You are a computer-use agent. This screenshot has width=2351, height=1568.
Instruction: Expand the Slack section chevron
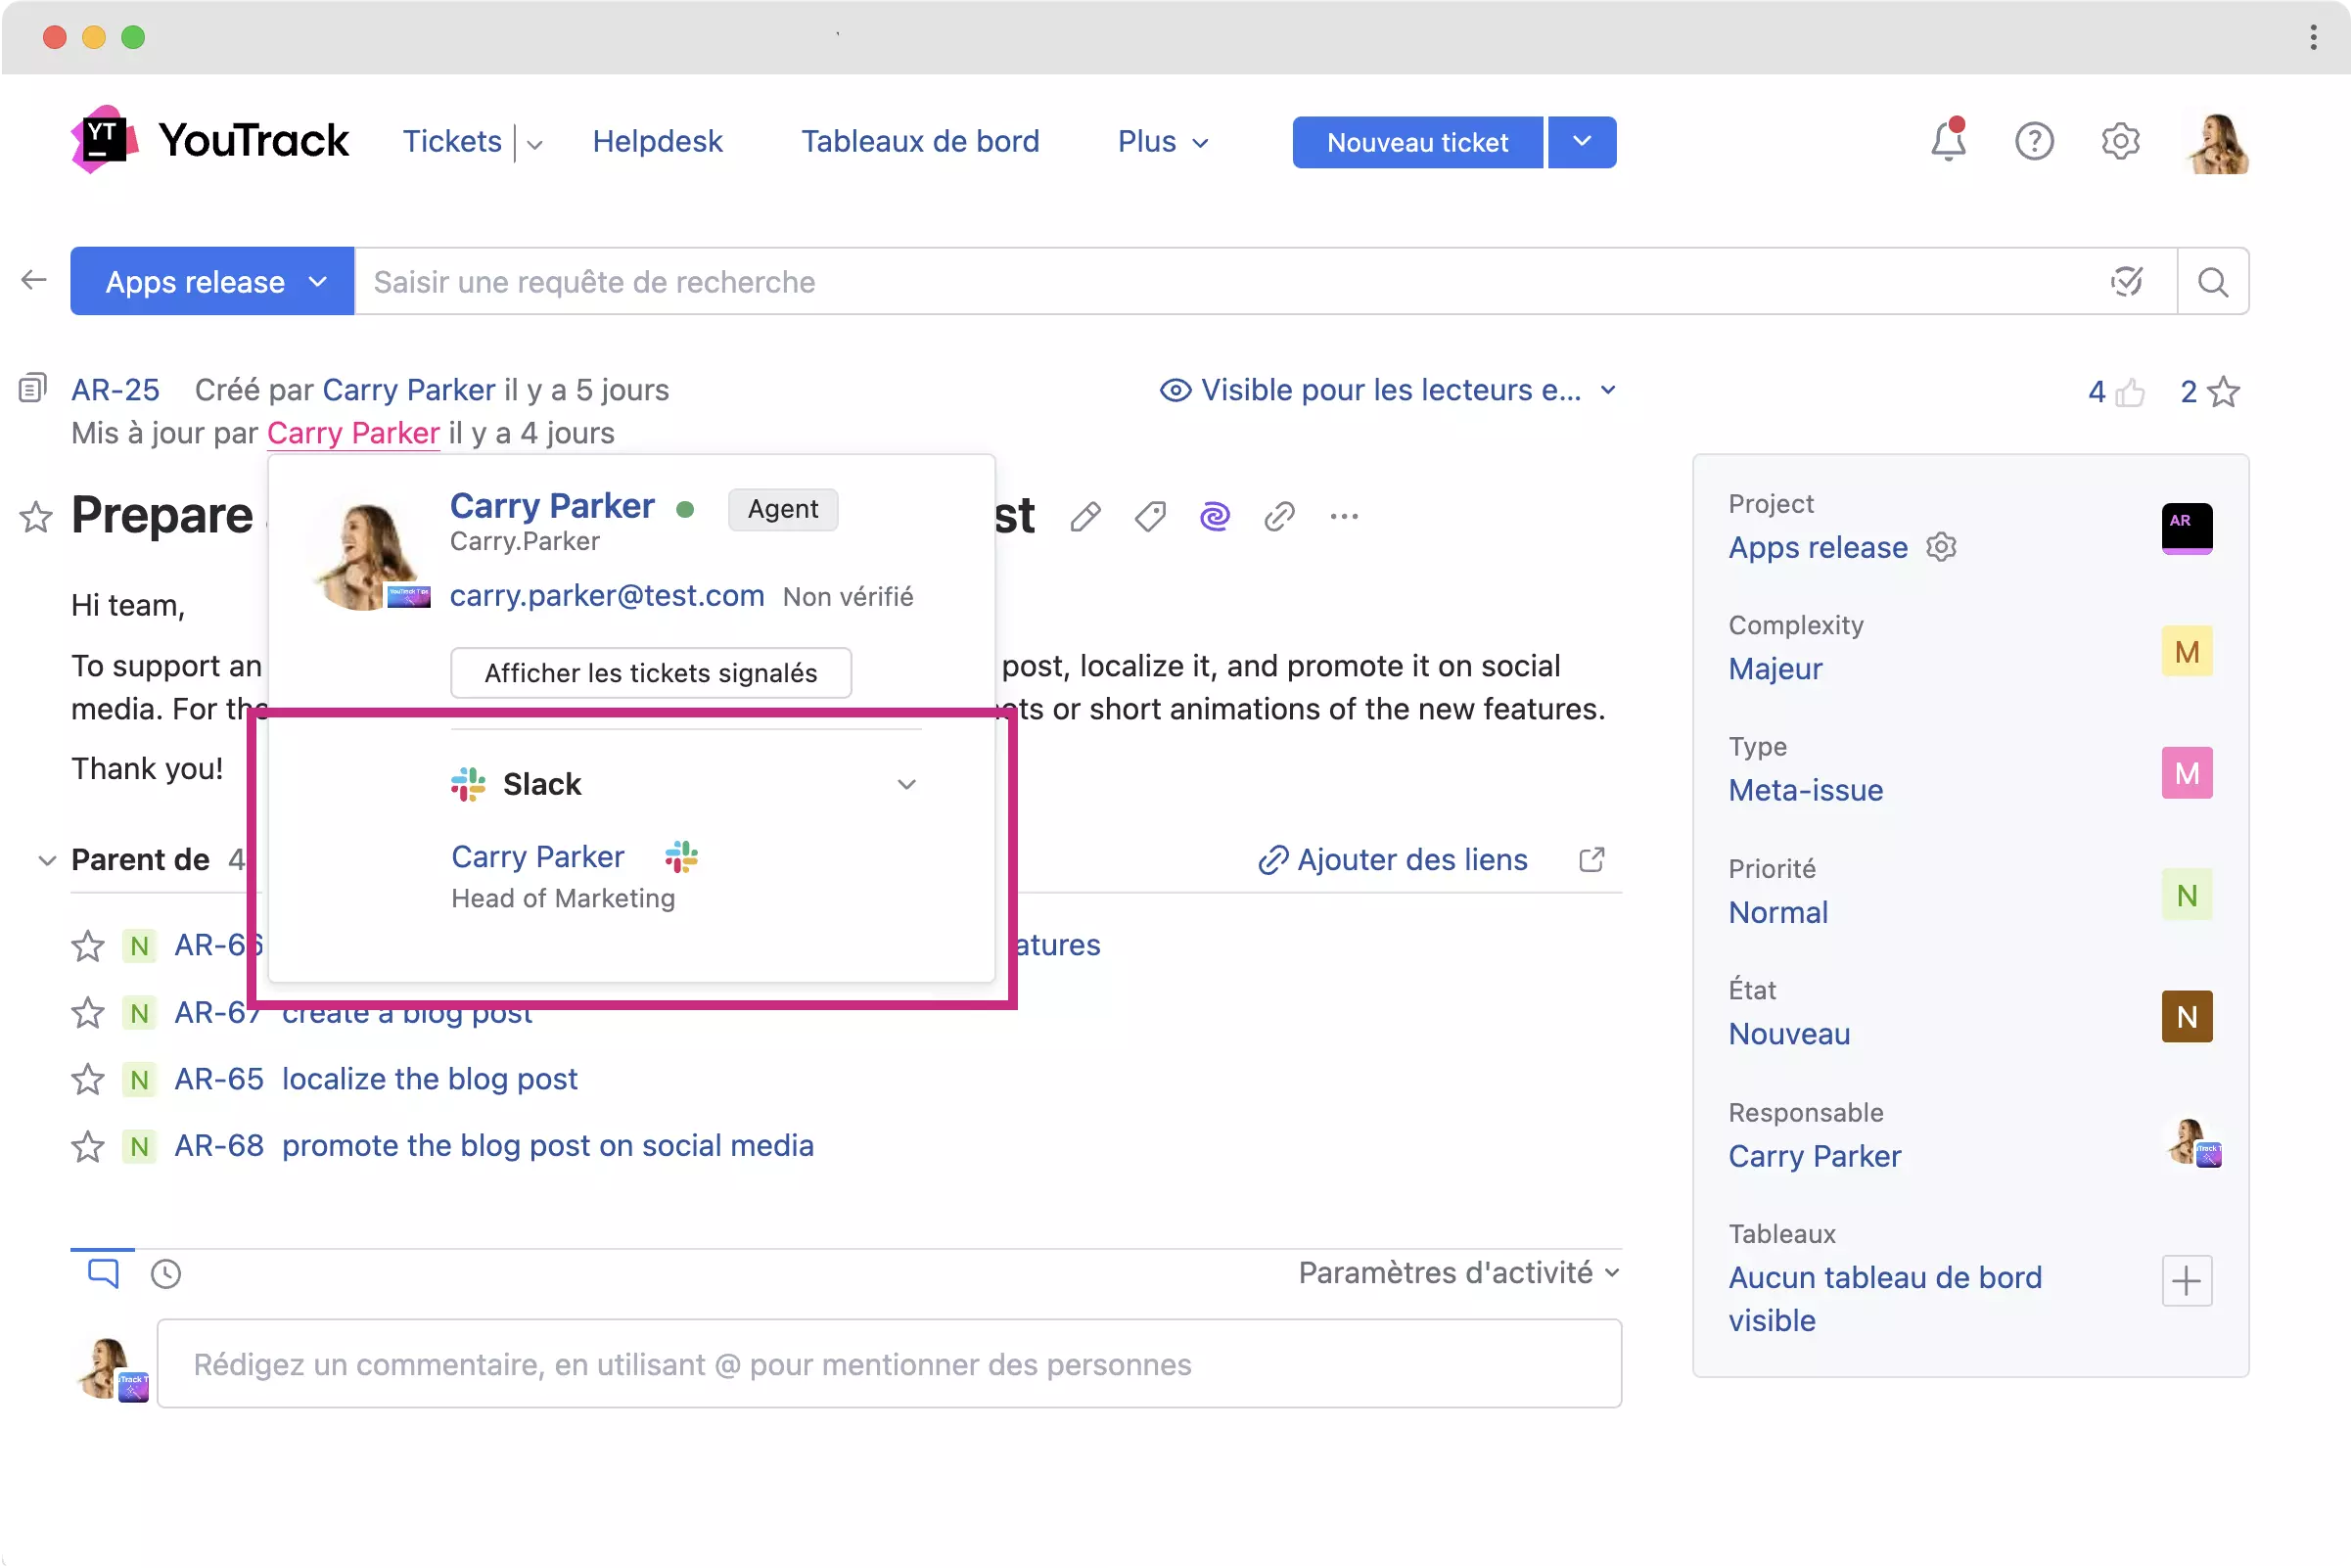(906, 784)
